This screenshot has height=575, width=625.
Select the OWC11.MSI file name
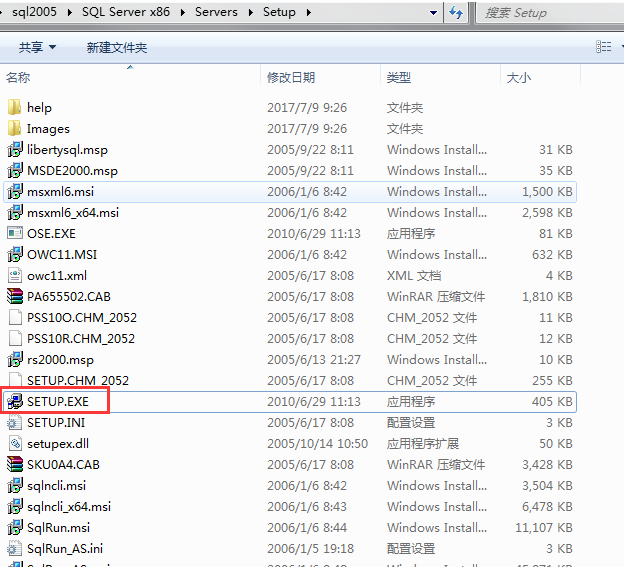click(x=62, y=254)
